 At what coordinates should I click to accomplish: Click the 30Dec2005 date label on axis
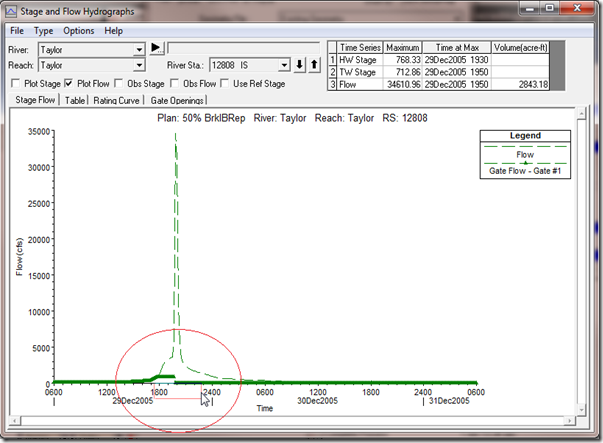(x=317, y=401)
